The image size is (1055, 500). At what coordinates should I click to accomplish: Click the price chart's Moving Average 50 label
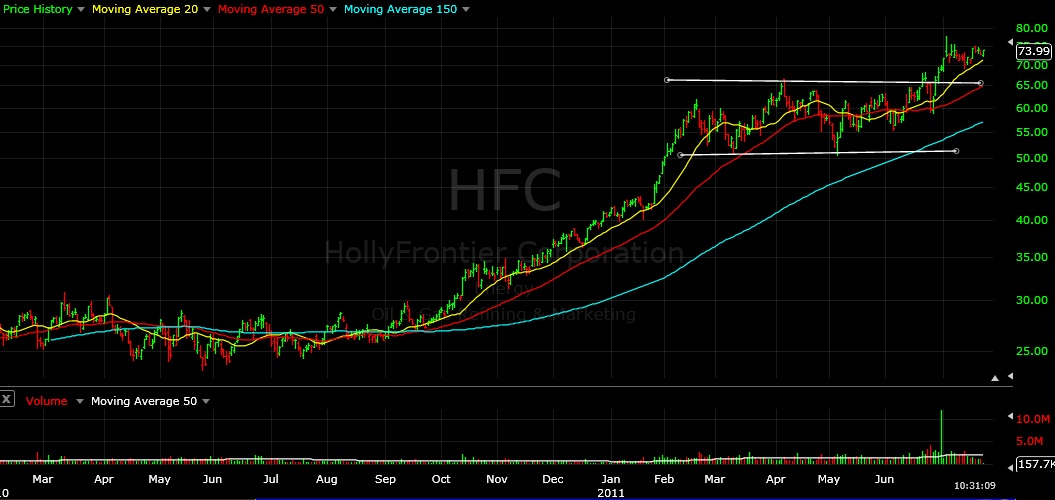270,9
